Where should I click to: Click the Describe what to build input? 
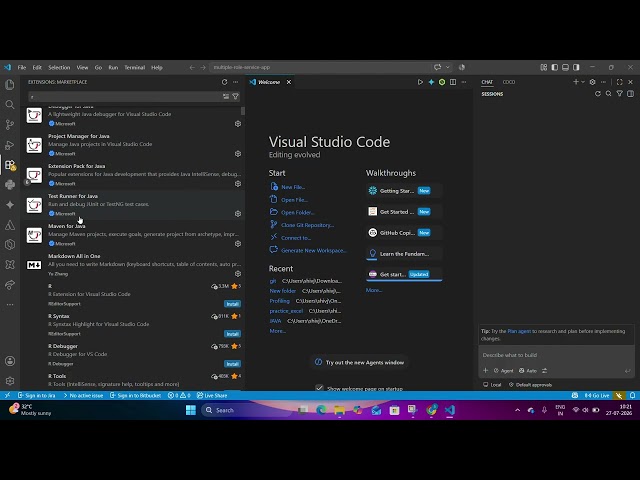(x=557, y=355)
